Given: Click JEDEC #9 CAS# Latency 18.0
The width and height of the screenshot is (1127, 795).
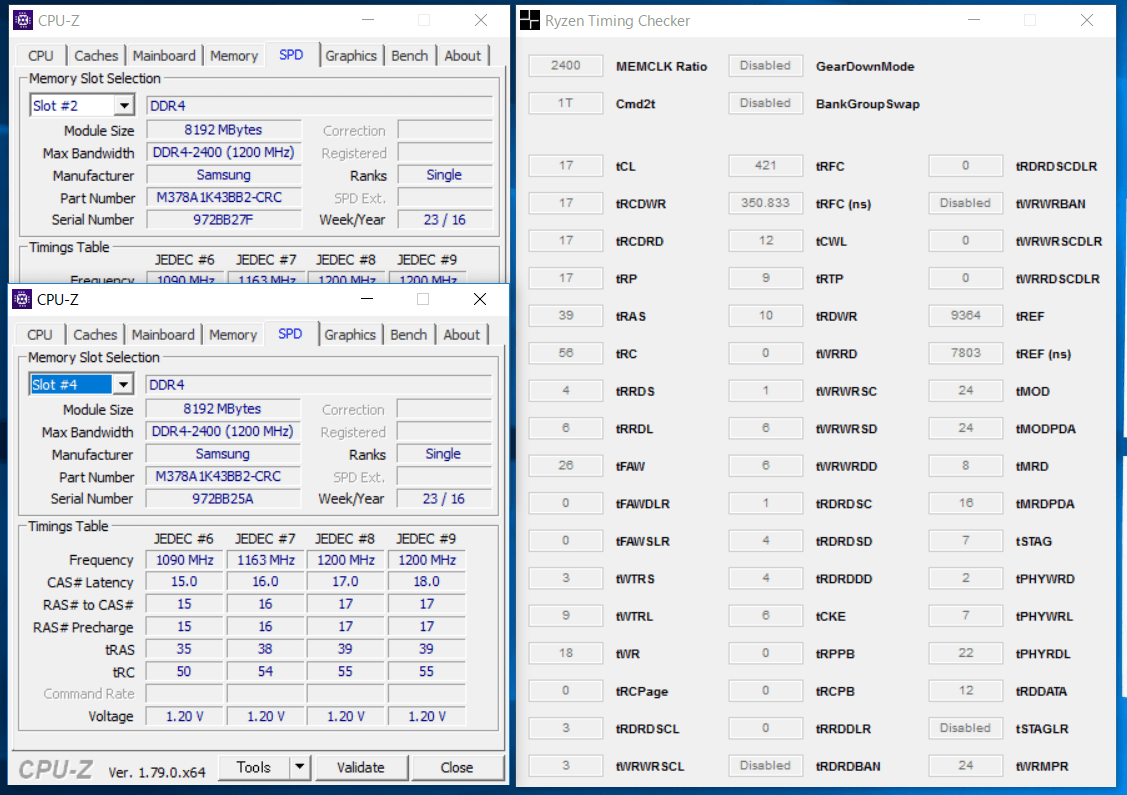Looking at the screenshot, I should coord(427,582).
